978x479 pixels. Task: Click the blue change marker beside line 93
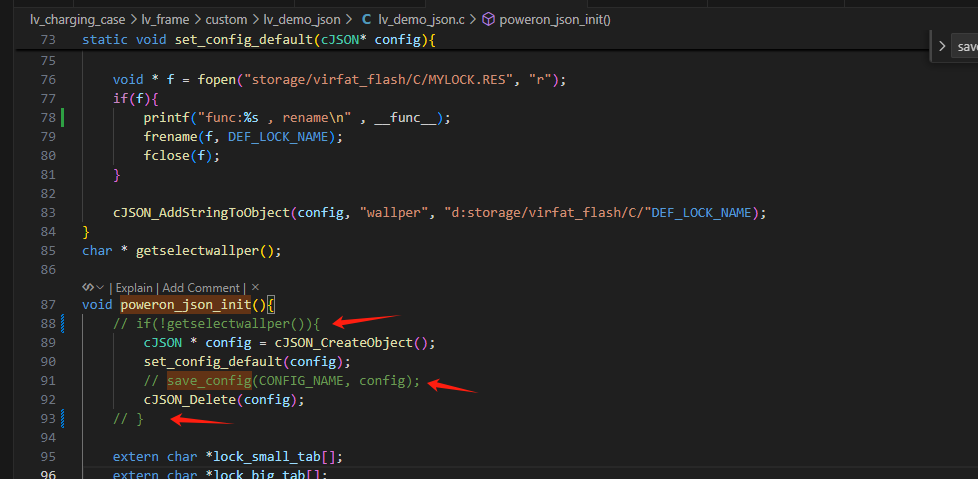[x=62, y=419]
